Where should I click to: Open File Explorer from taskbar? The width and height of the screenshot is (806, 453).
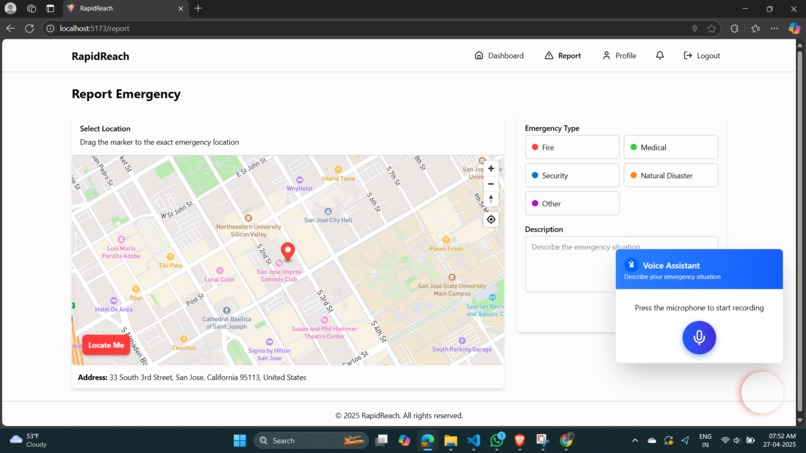click(451, 441)
